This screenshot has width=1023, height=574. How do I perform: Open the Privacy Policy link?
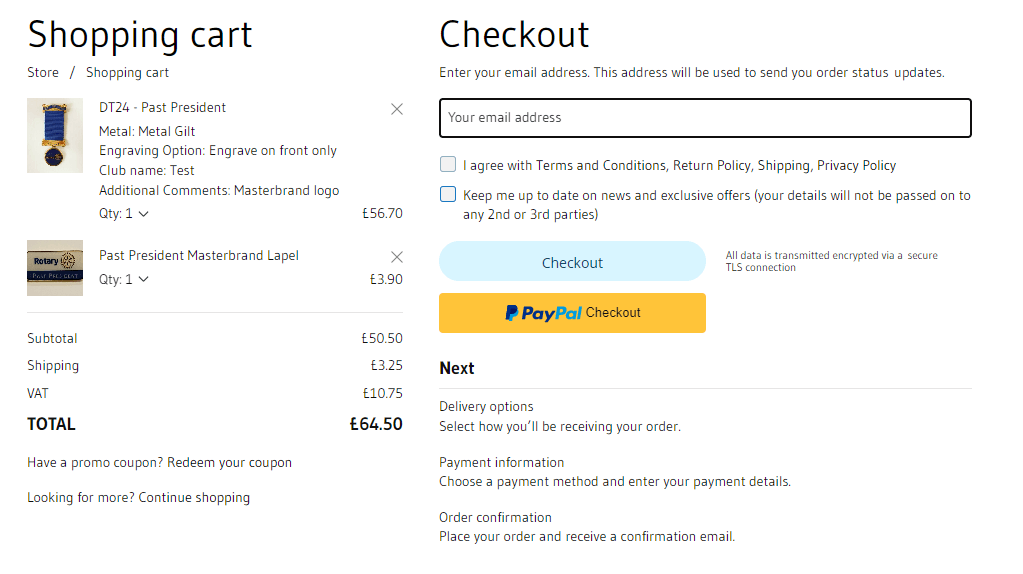(856, 166)
